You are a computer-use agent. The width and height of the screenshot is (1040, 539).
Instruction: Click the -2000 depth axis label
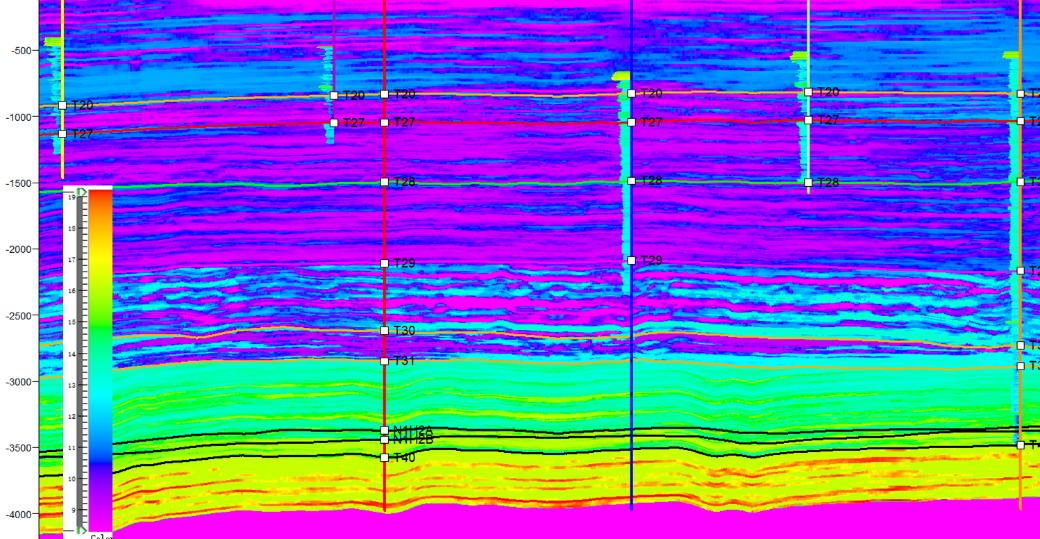point(18,249)
